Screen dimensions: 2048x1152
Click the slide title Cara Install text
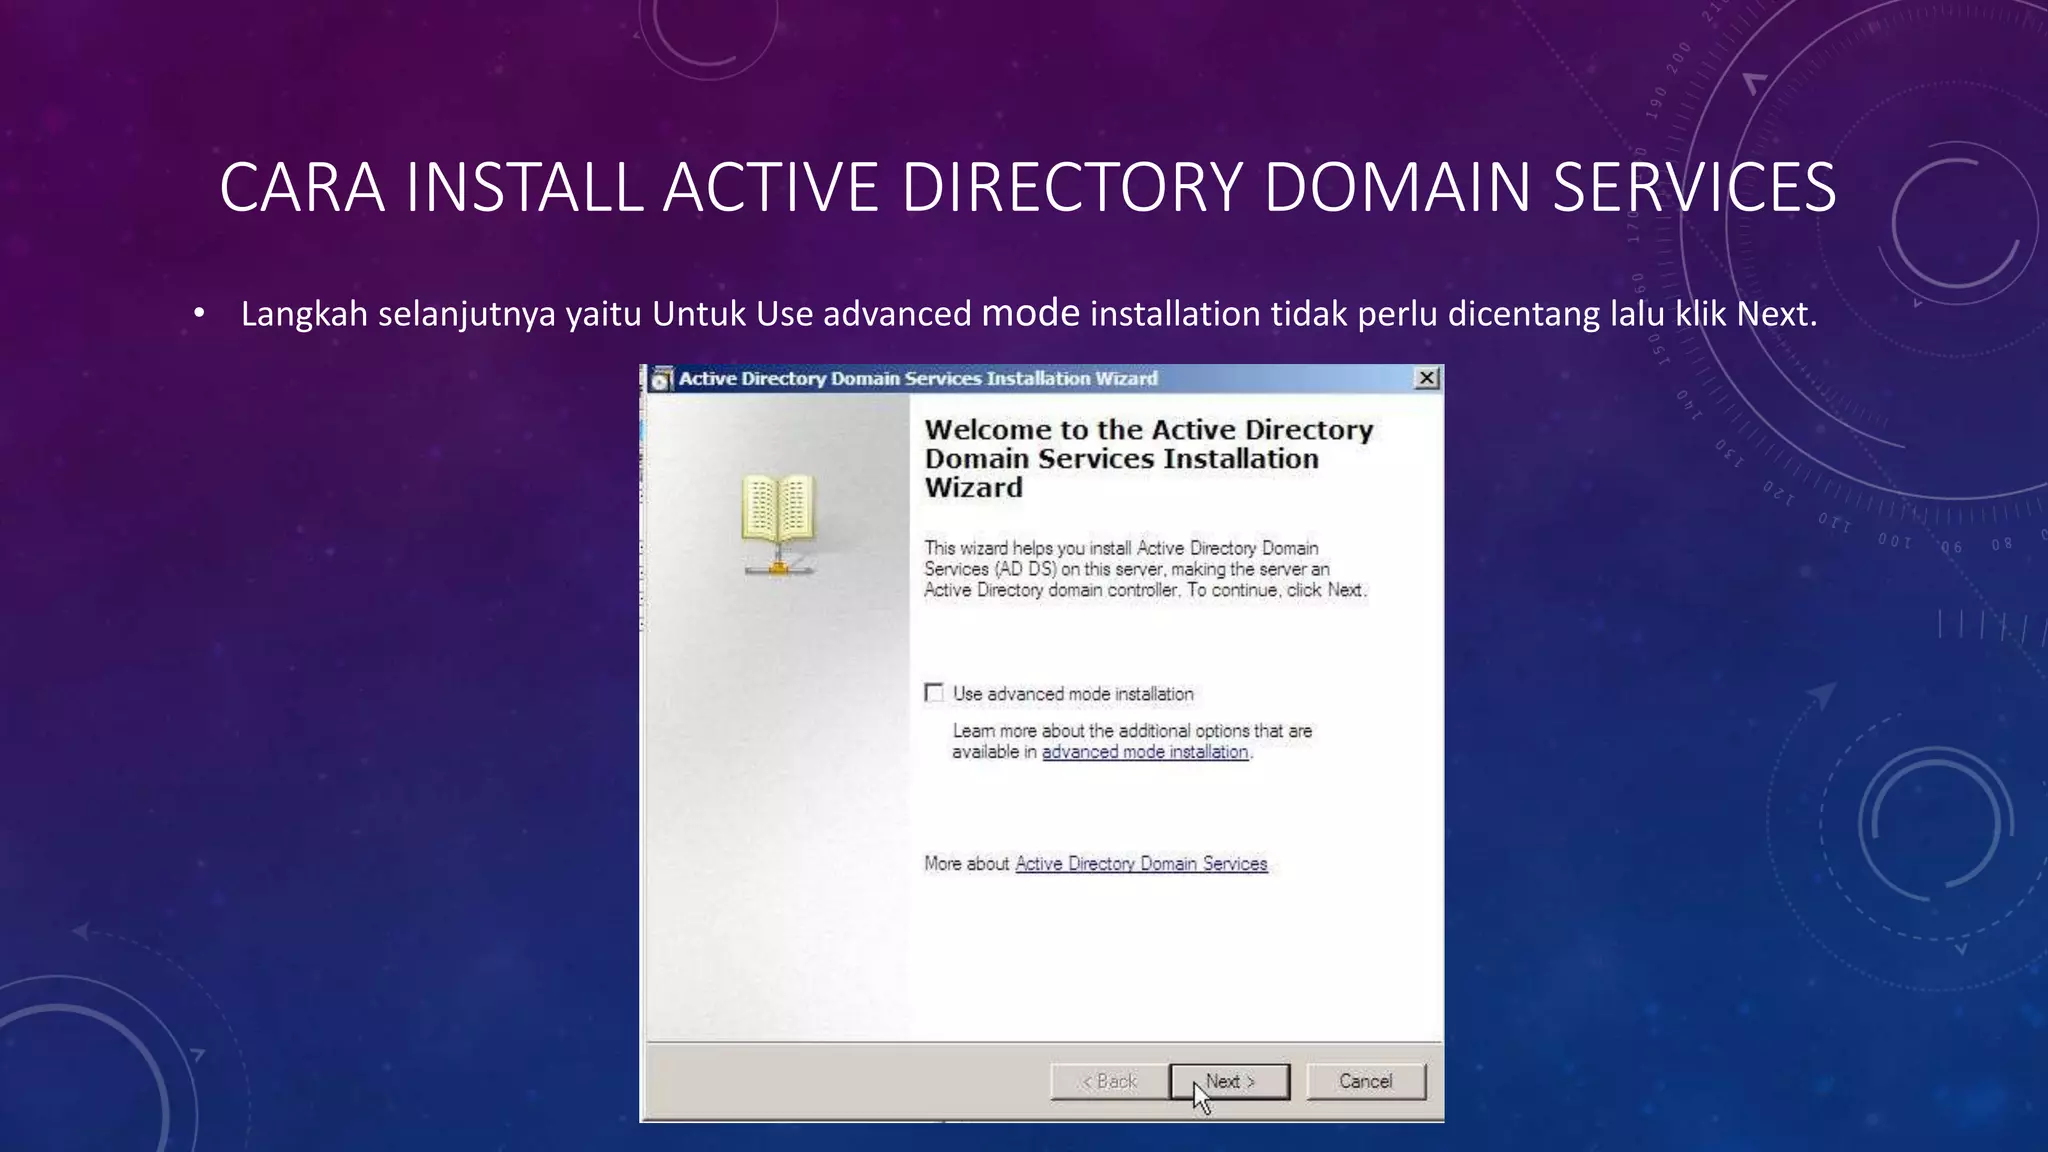tap(1028, 187)
